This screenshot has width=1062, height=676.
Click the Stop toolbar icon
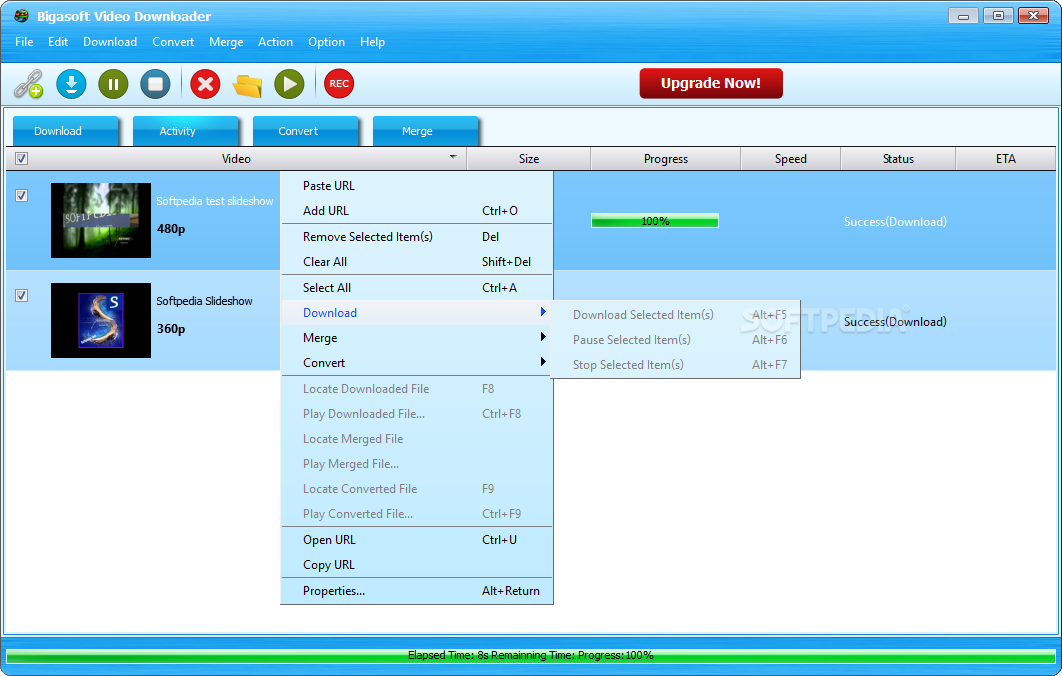tap(155, 84)
